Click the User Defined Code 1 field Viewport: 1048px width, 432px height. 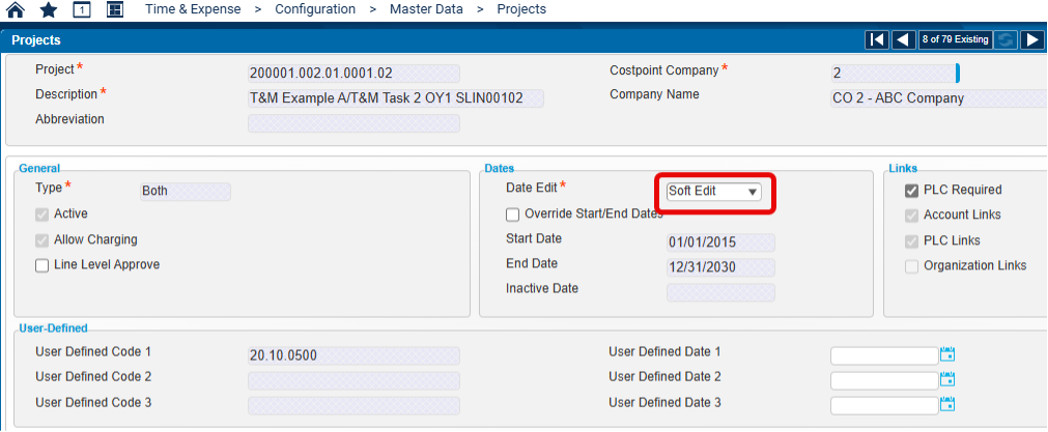[x=354, y=356]
